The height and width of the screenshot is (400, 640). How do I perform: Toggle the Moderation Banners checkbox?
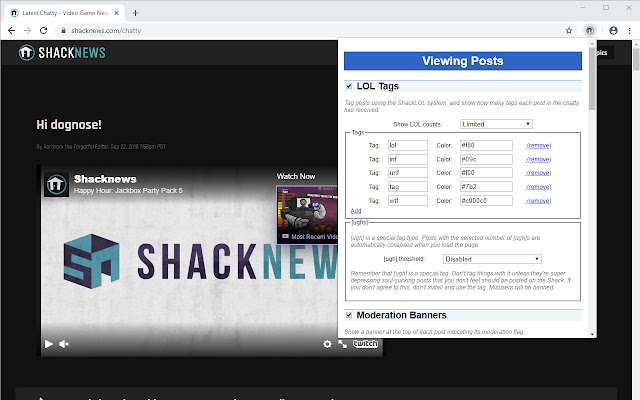pos(349,315)
